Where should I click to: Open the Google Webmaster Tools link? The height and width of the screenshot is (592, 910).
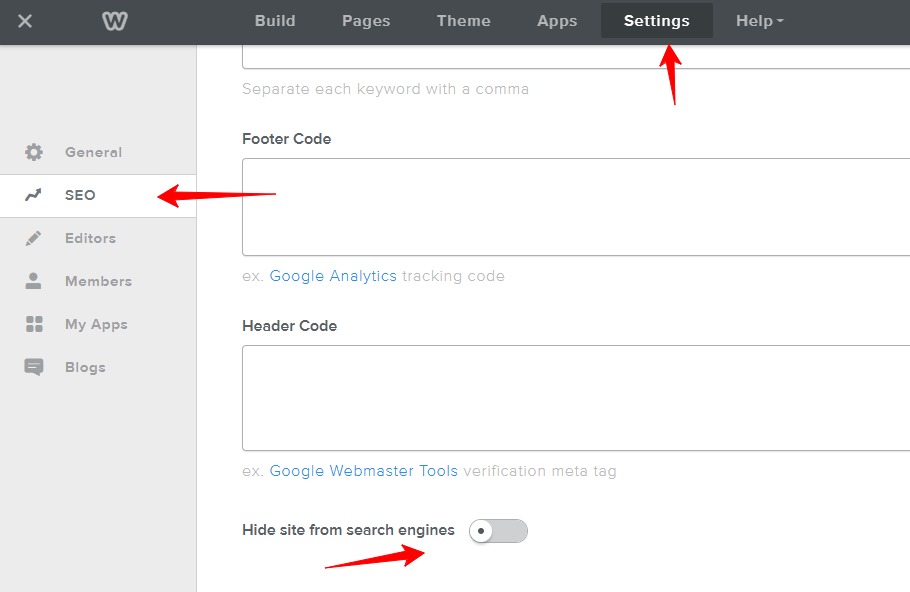[363, 471]
